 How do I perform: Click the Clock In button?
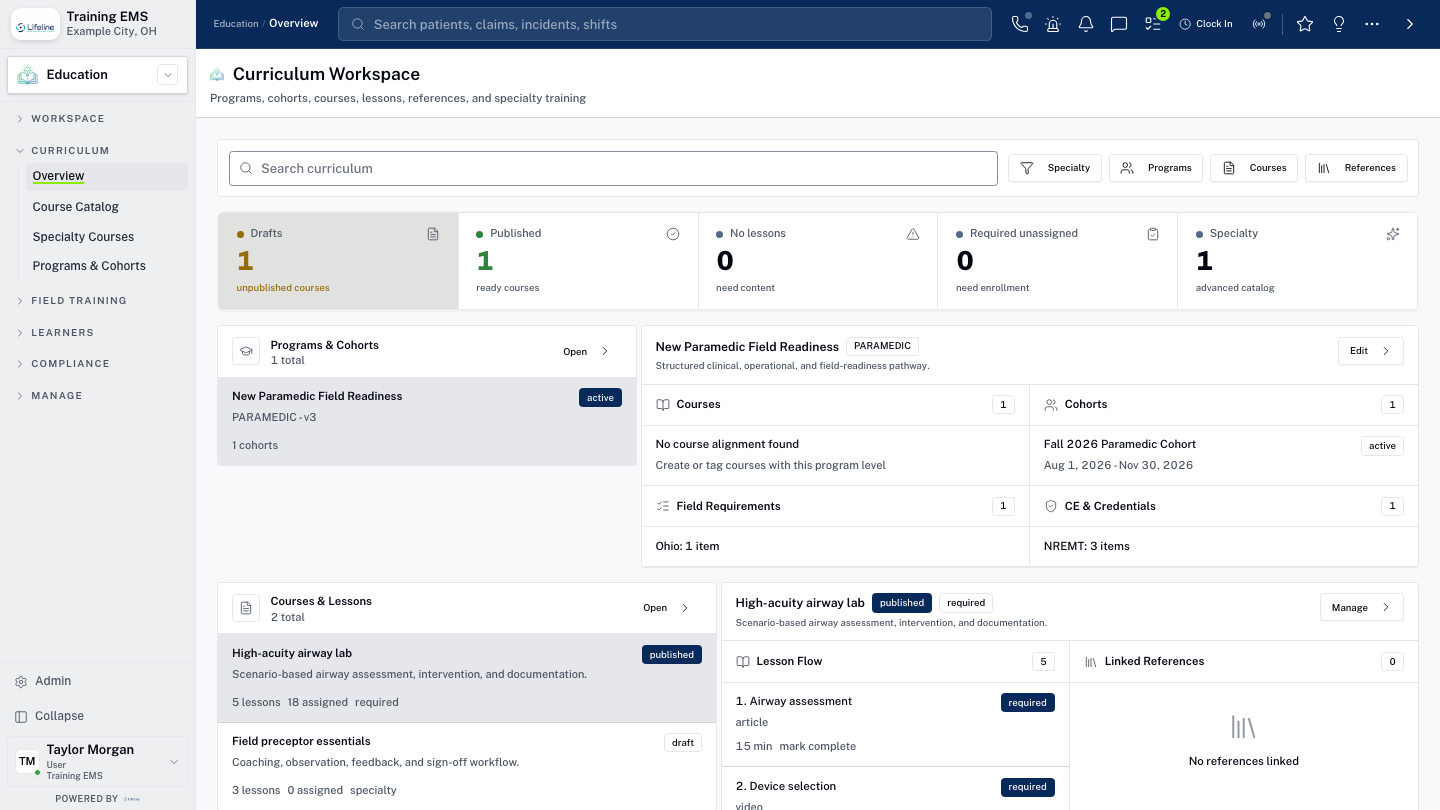(1206, 24)
